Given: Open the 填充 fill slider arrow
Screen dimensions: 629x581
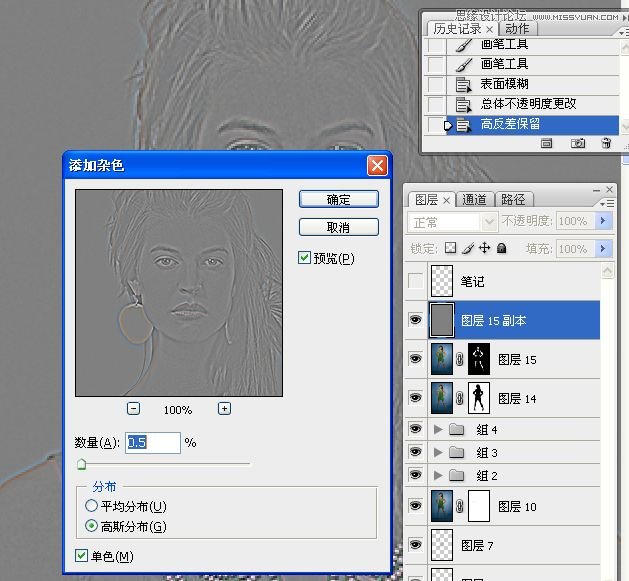Looking at the screenshot, I should click(603, 249).
